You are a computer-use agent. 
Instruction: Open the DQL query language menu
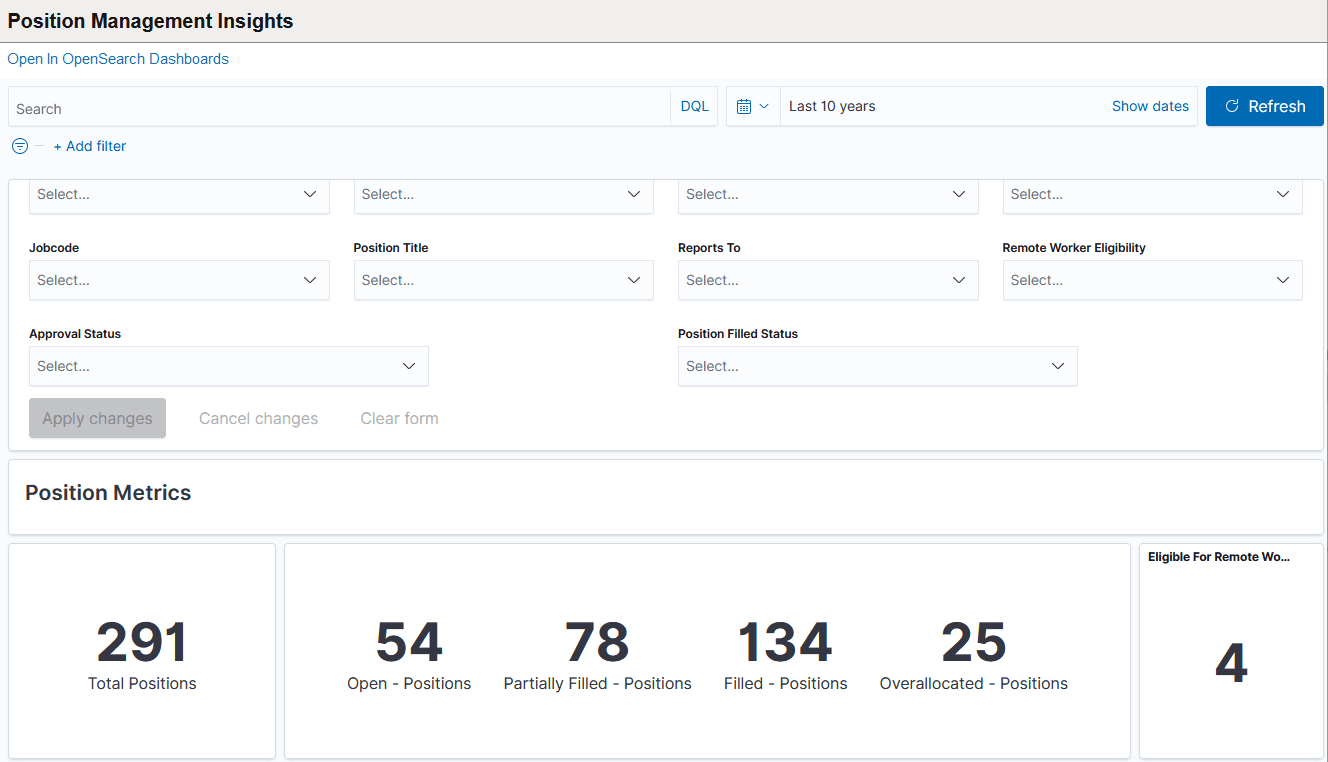coord(694,106)
